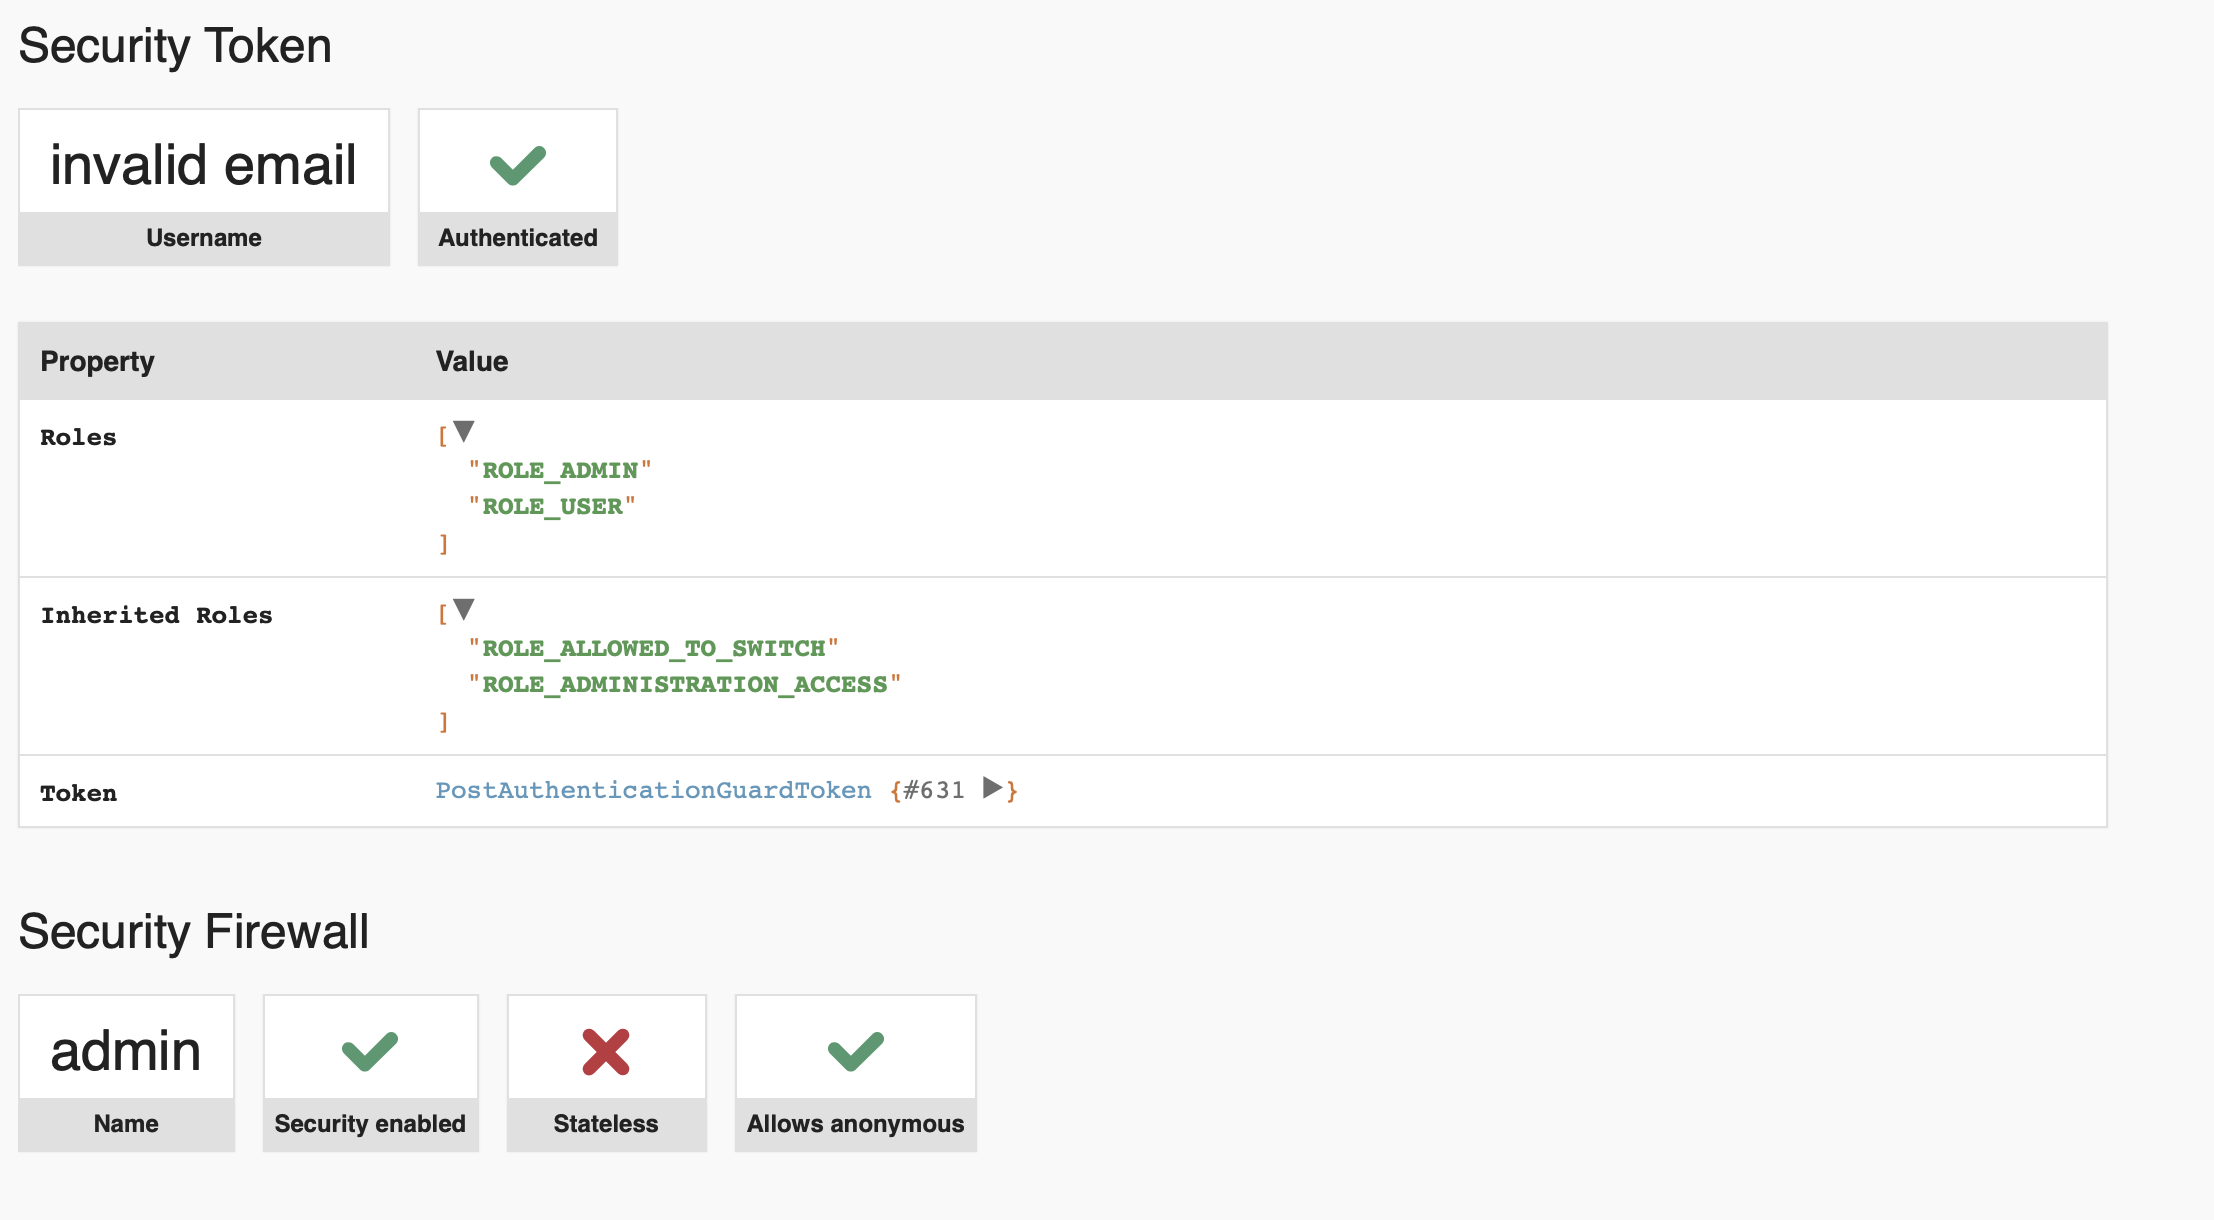The image size is (2214, 1220).
Task: Expand the PostAuthenticationGuardToken object details
Action: click(991, 789)
